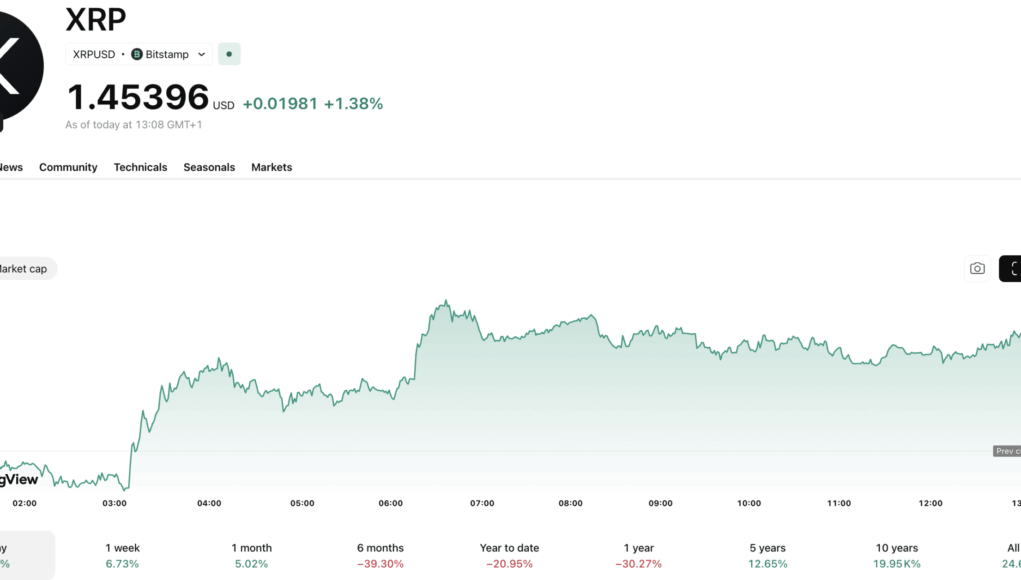Click the Bitstamp exchange logo icon

pyautogui.click(x=137, y=54)
